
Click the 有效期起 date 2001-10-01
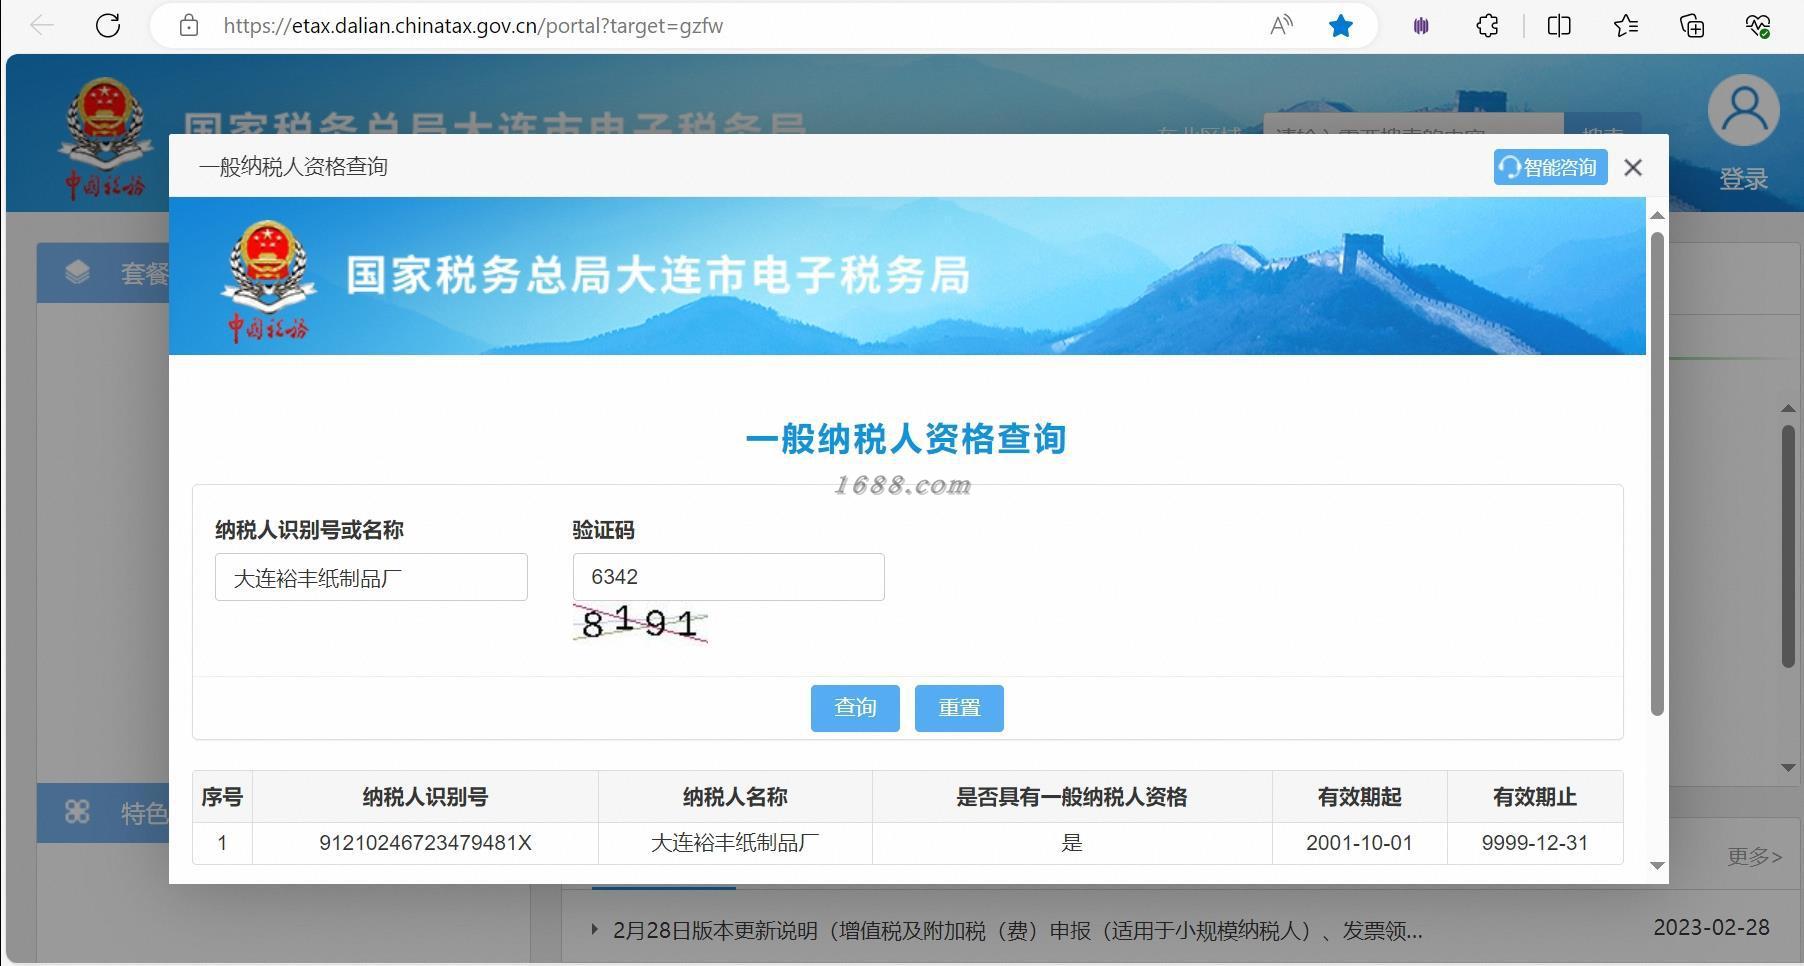pyautogui.click(x=1359, y=843)
